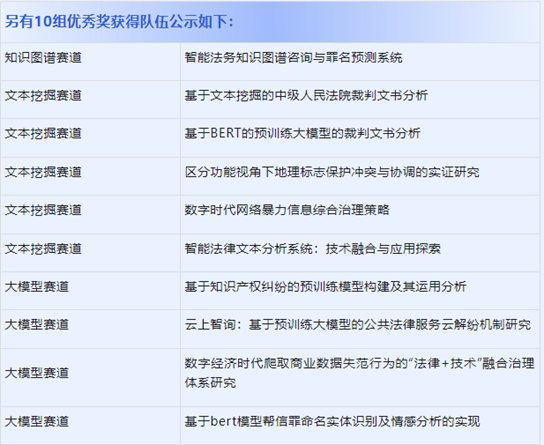This screenshot has width=544, height=445.
Task: Select 智能法律文本分析系统：技术融合与应用探索 entry
Action: pyautogui.click(x=312, y=249)
